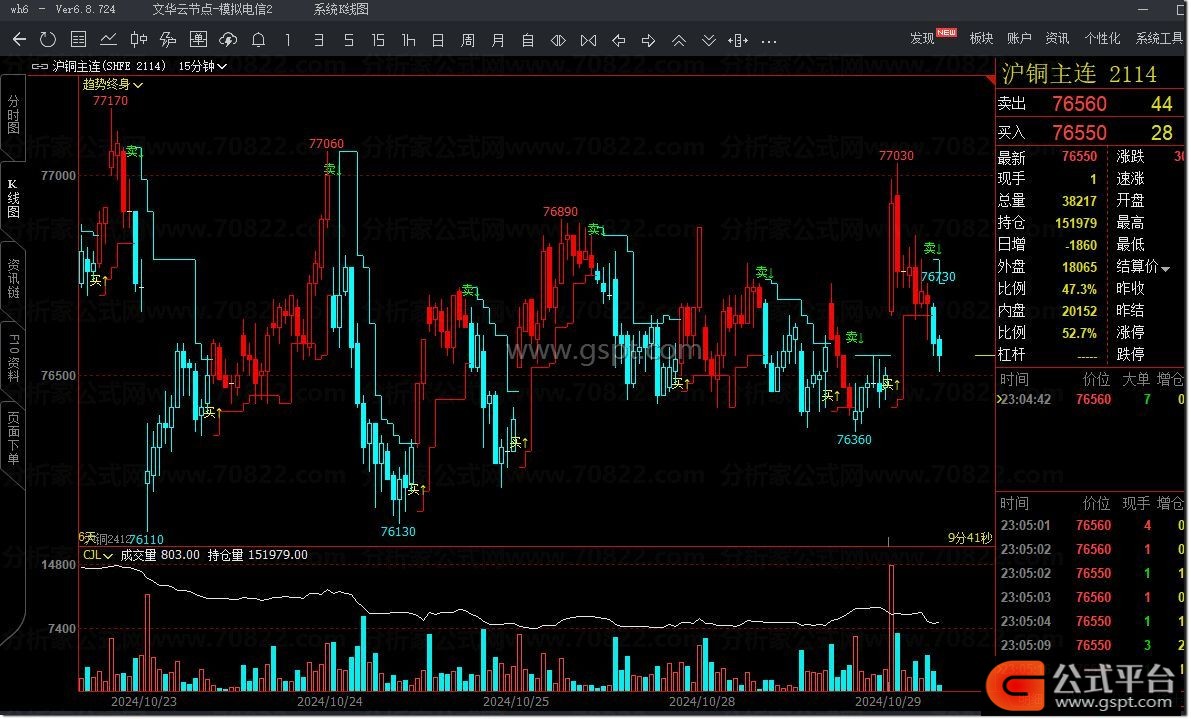Click the expand chart horizontally icon
This screenshot has height=719, width=1191.
click(558, 40)
